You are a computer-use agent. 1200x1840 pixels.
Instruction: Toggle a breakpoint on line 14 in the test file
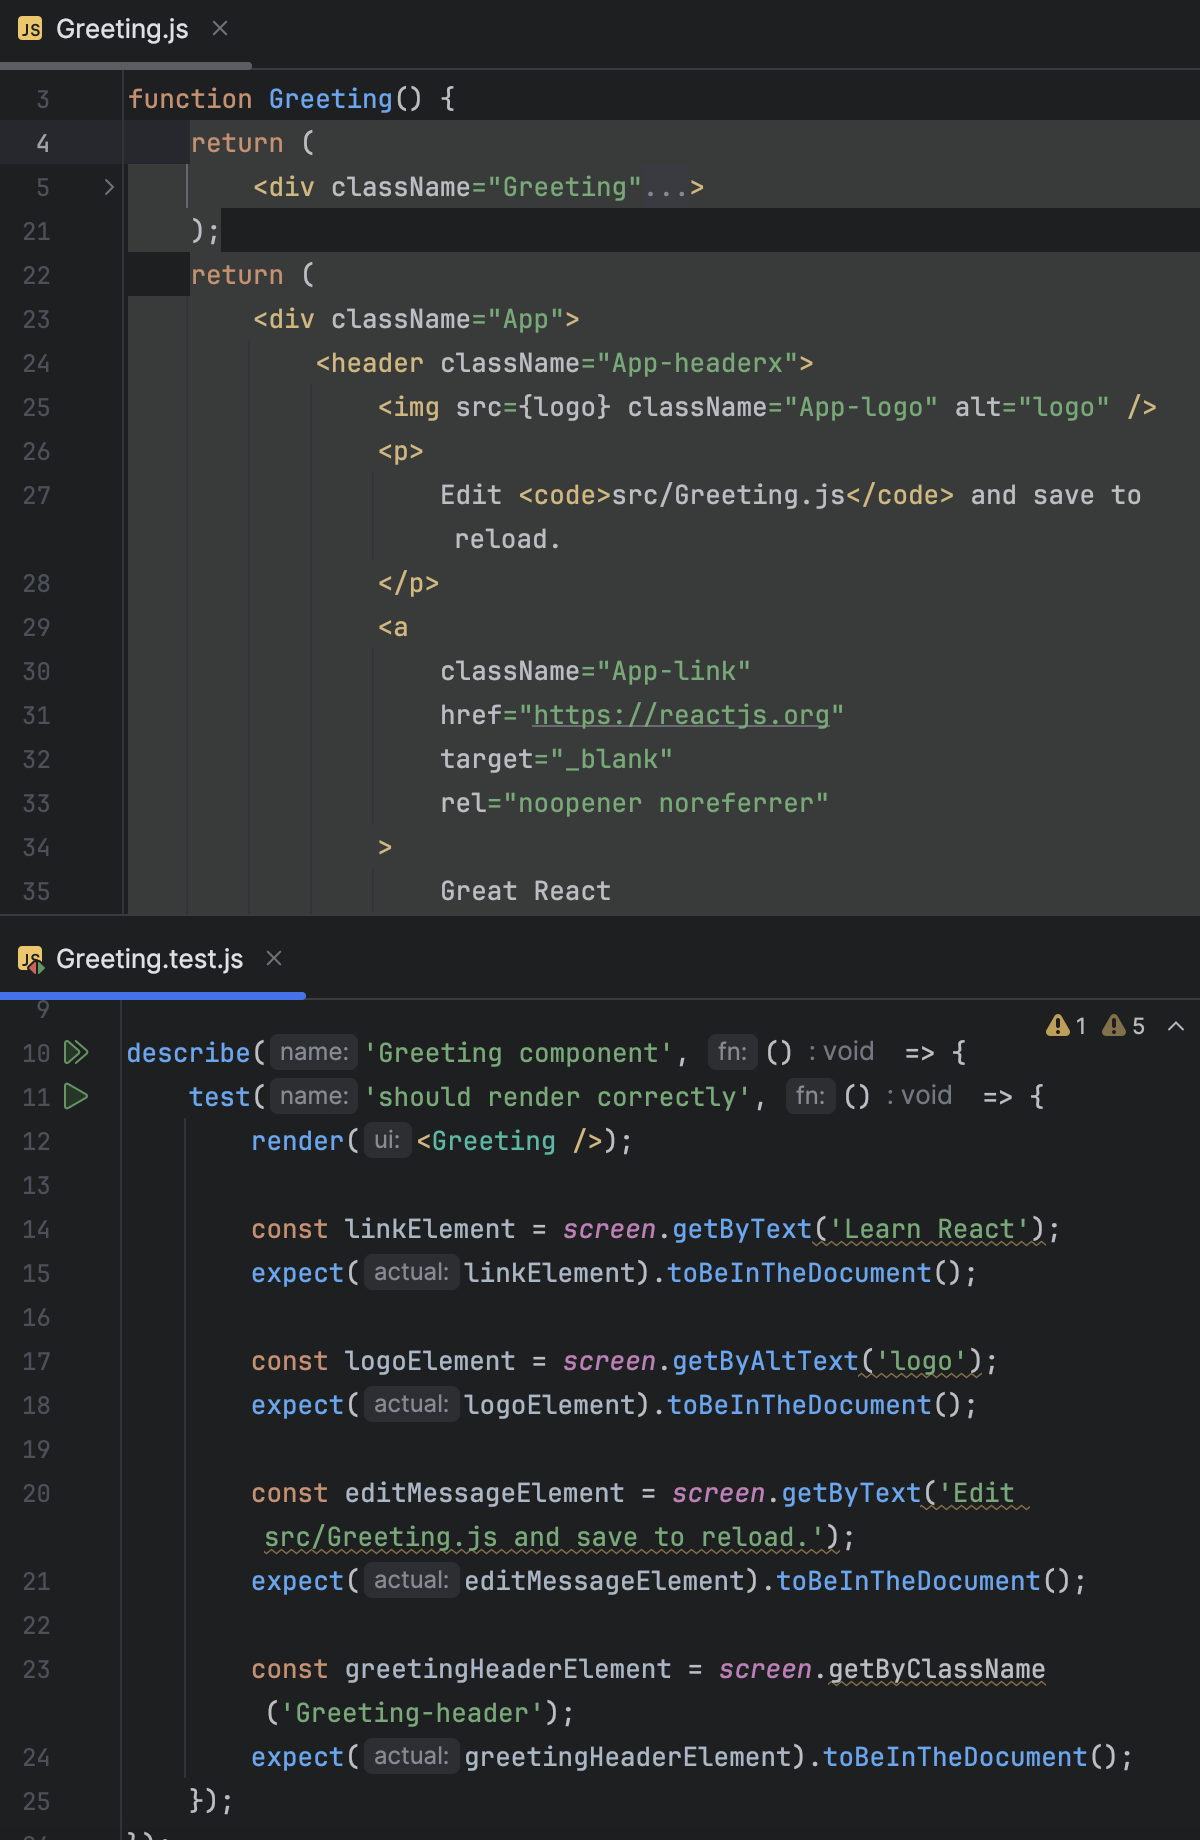coord(36,1229)
